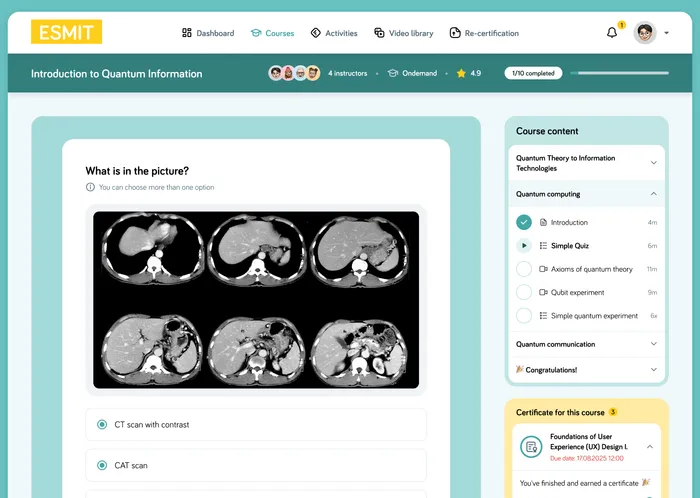This screenshot has width=700, height=498.
Task: Click the Qubit experiment video icon
Action: pyautogui.click(x=543, y=292)
